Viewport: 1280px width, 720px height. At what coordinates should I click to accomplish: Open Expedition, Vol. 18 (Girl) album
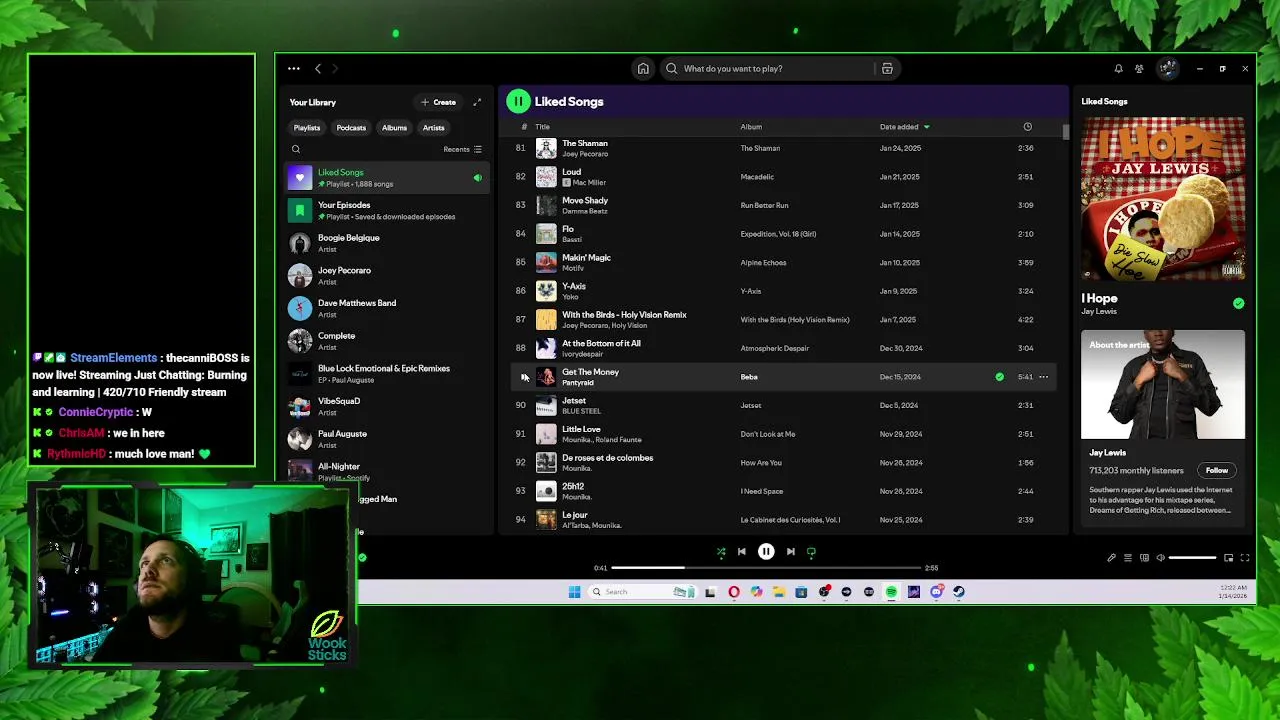(x=778, y=234)
